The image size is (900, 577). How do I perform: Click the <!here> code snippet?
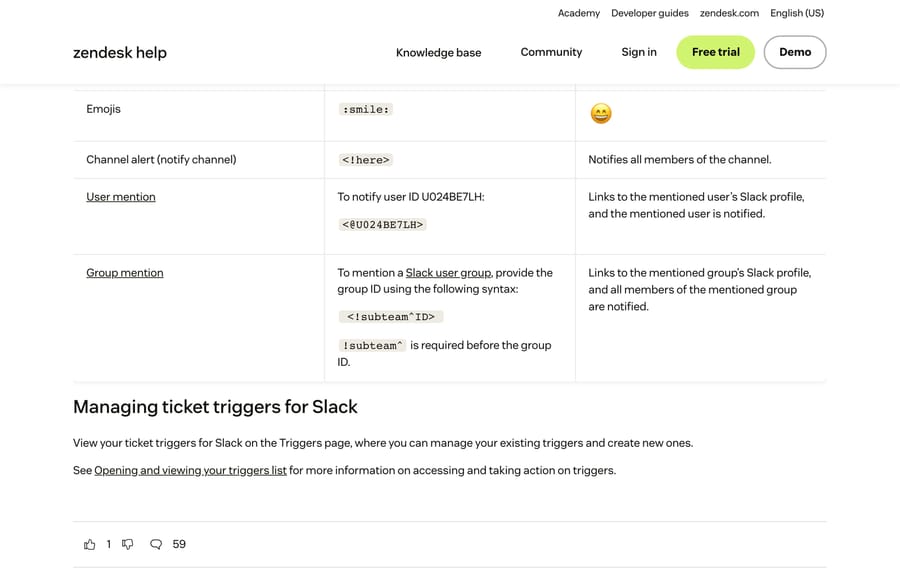pyautogui.click(x=366, y=160)
